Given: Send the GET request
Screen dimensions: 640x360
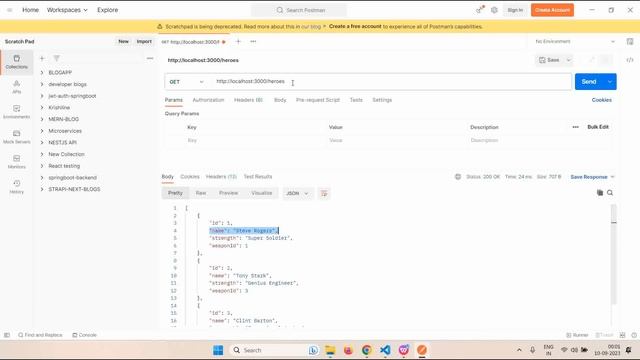Looking at the screenshot, I should (x=589, y=82).
